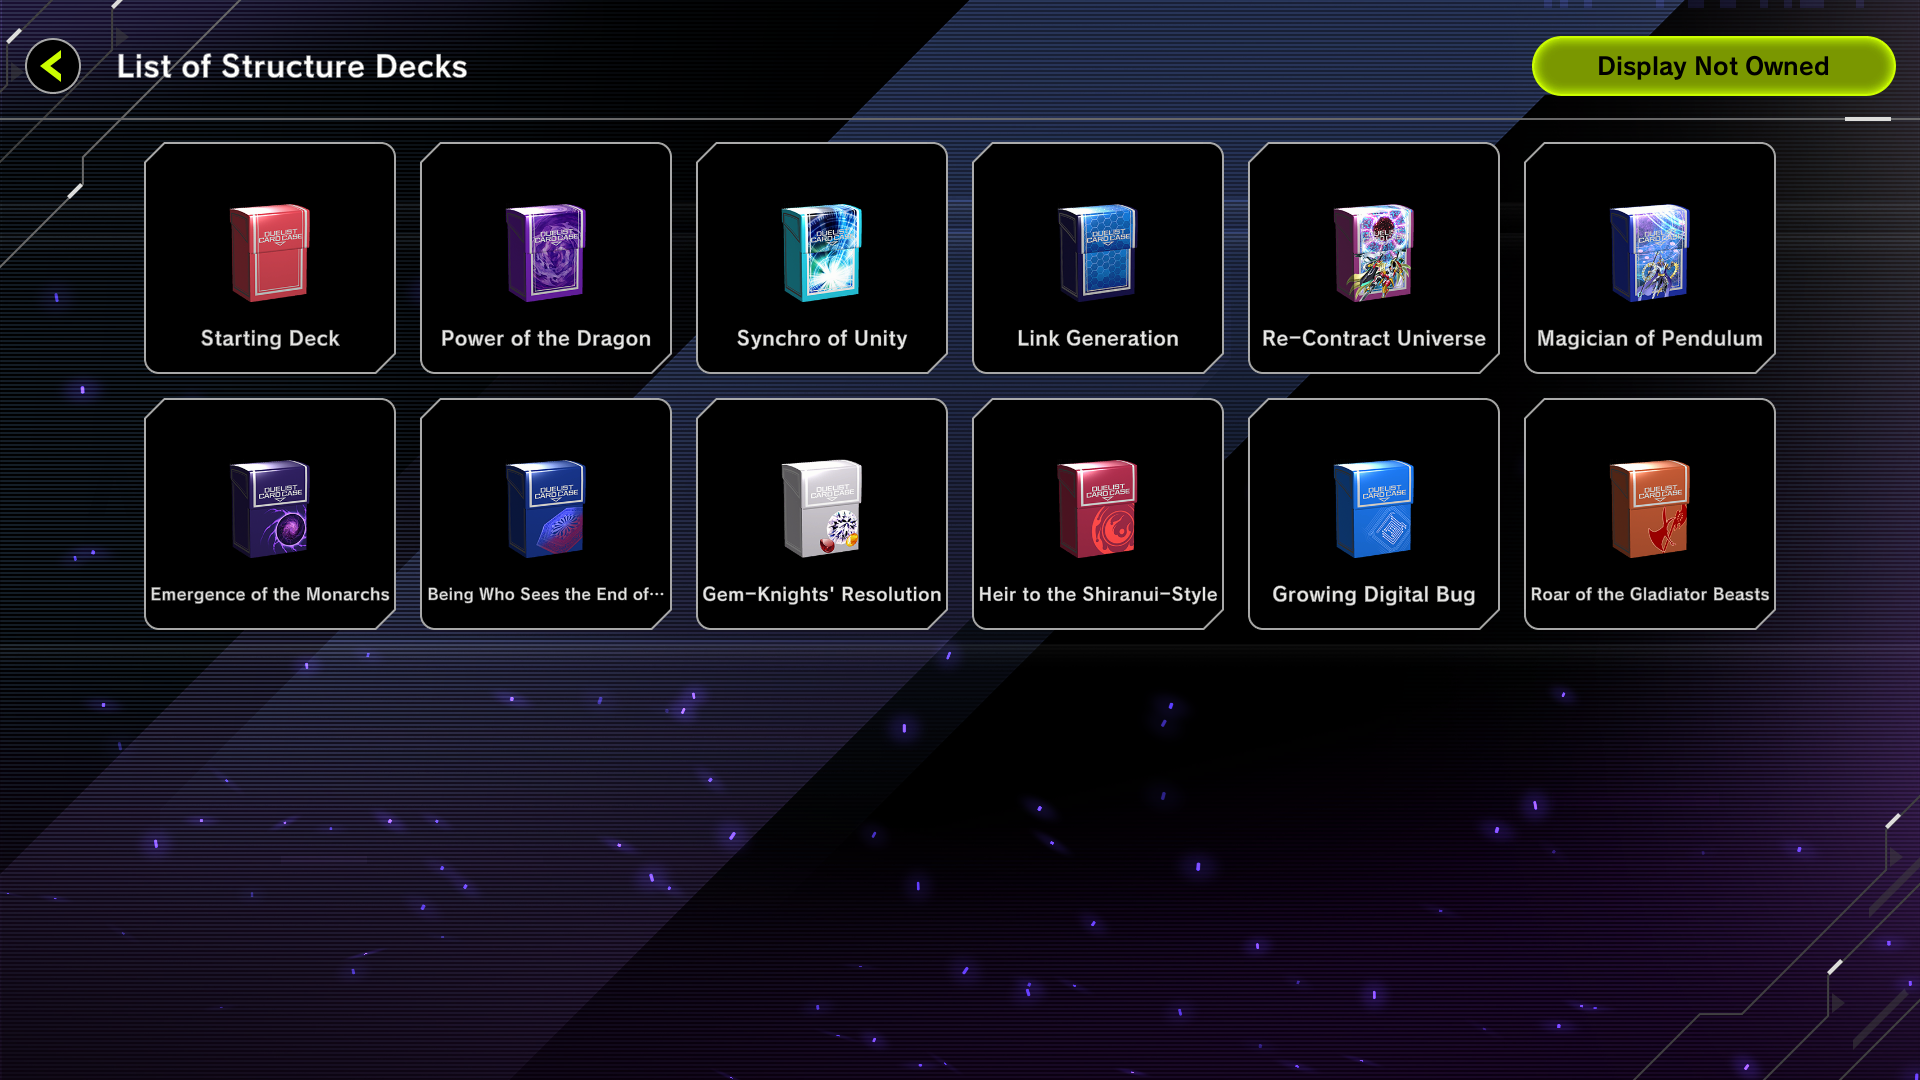This screenshot has width=1920, height=1080.
Task: Select the teal Synchro of Unity case
Action: pos(822,253)
